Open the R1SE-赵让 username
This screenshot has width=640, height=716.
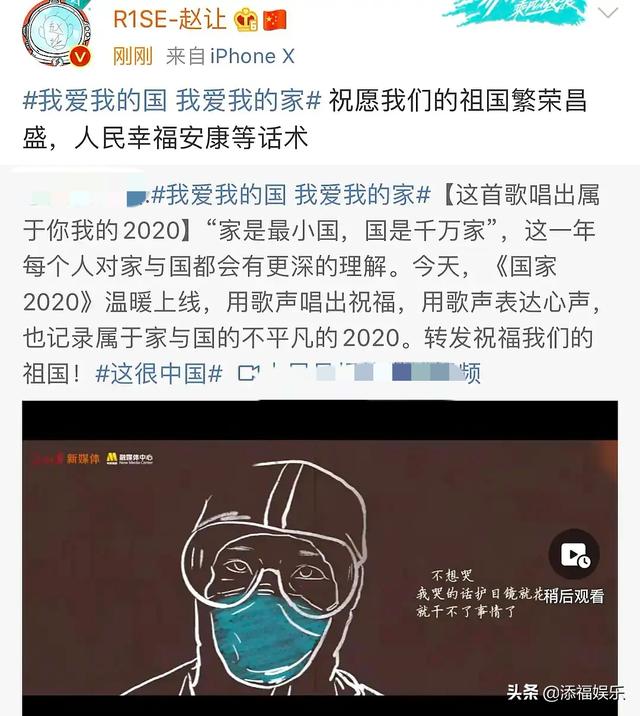(x=170, y=20)
